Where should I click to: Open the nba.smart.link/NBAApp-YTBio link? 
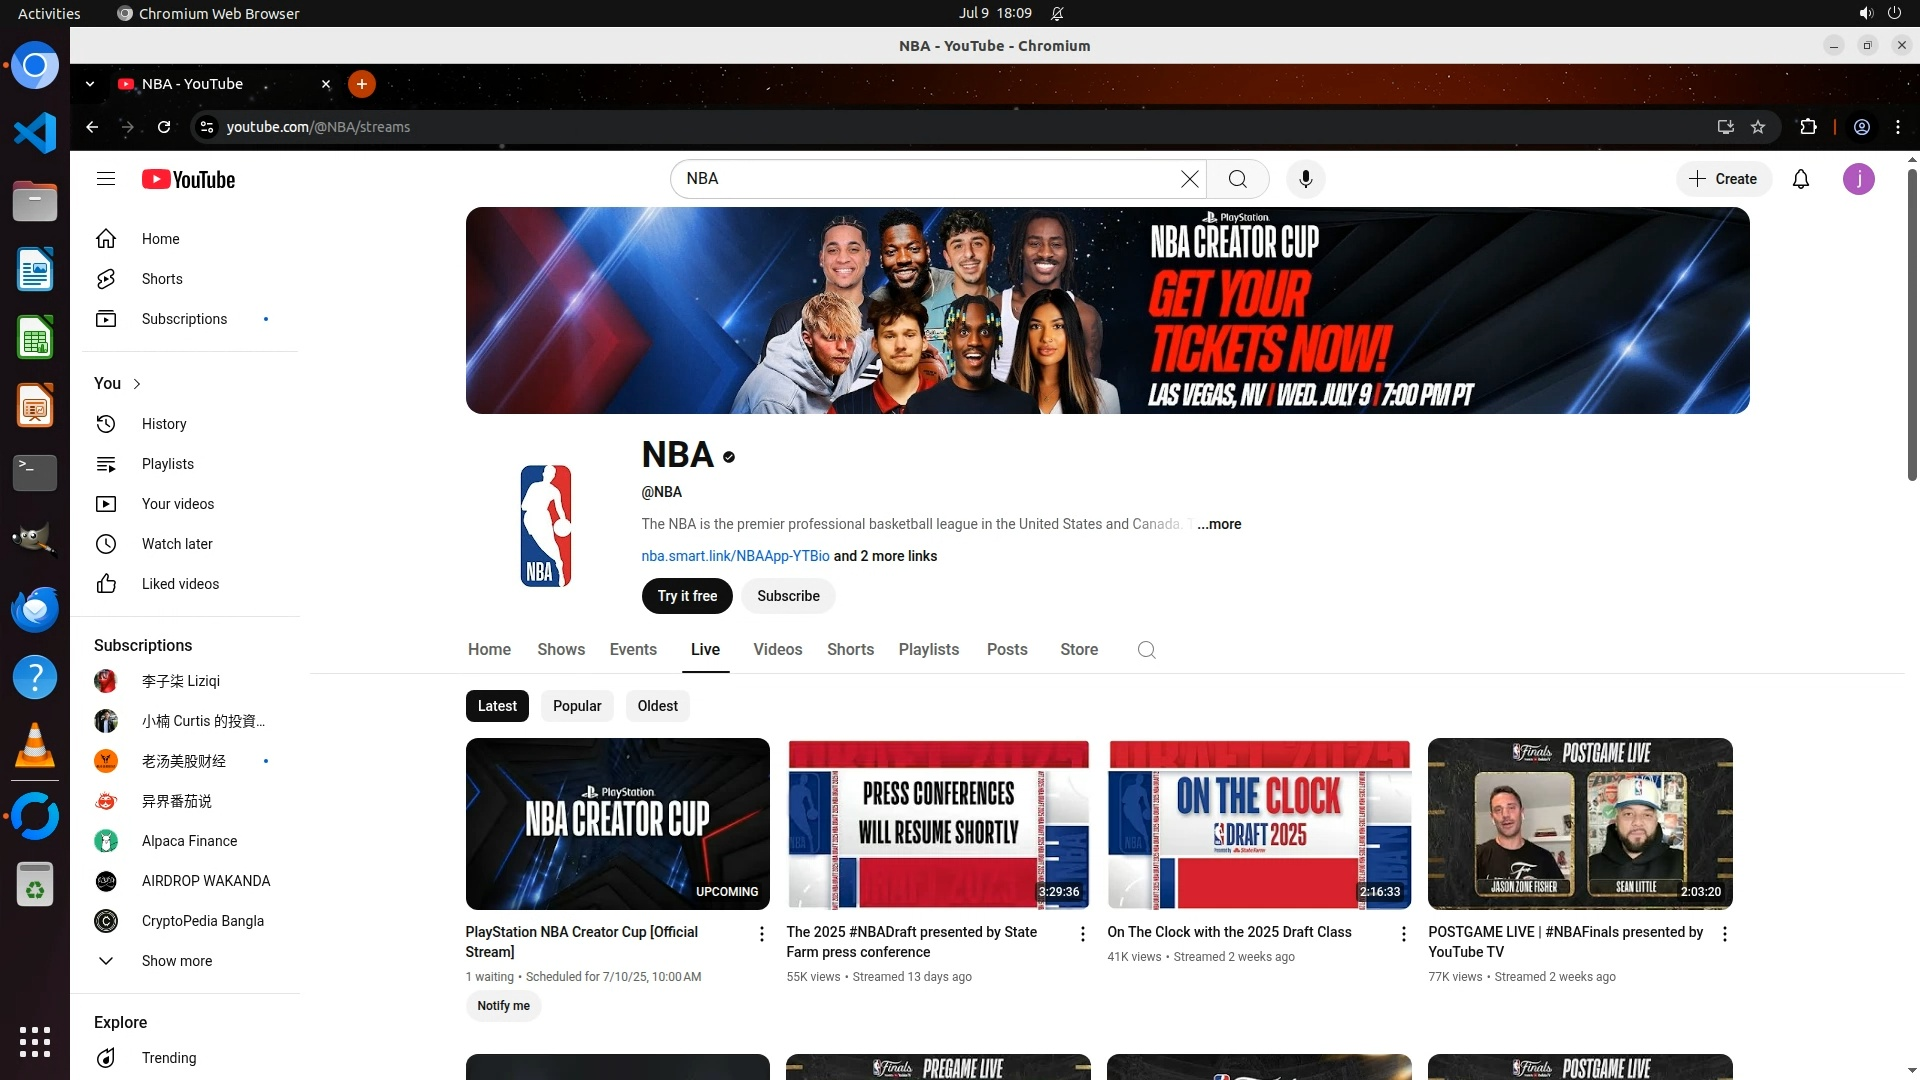735,556
